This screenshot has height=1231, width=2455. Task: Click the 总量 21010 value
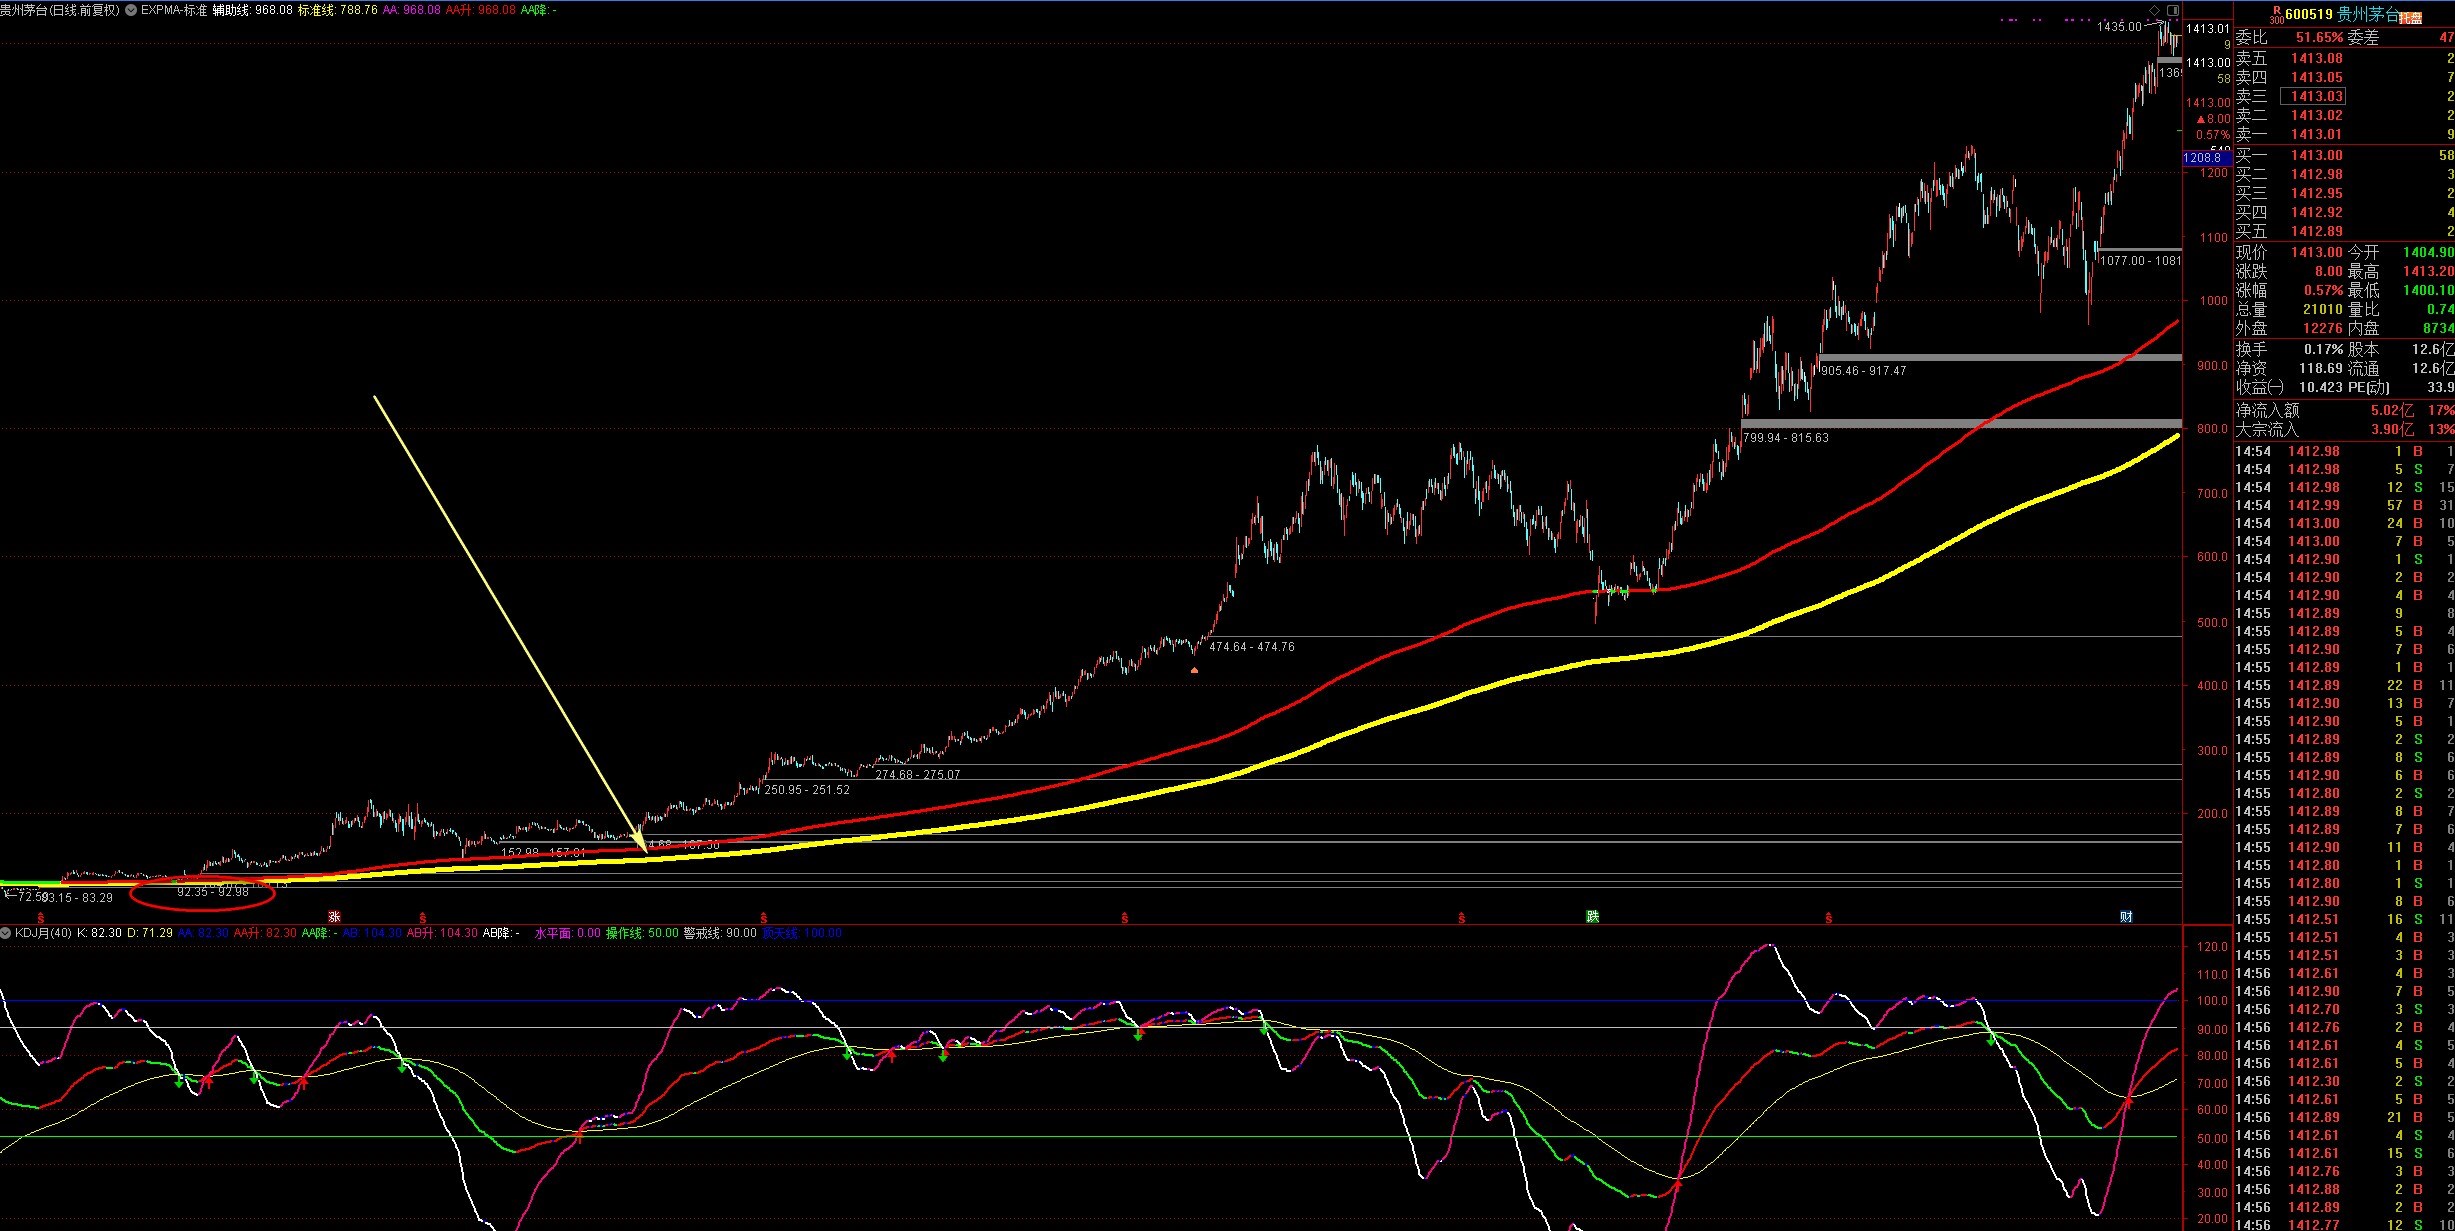pyautogui.click(x=2323, y=309)
